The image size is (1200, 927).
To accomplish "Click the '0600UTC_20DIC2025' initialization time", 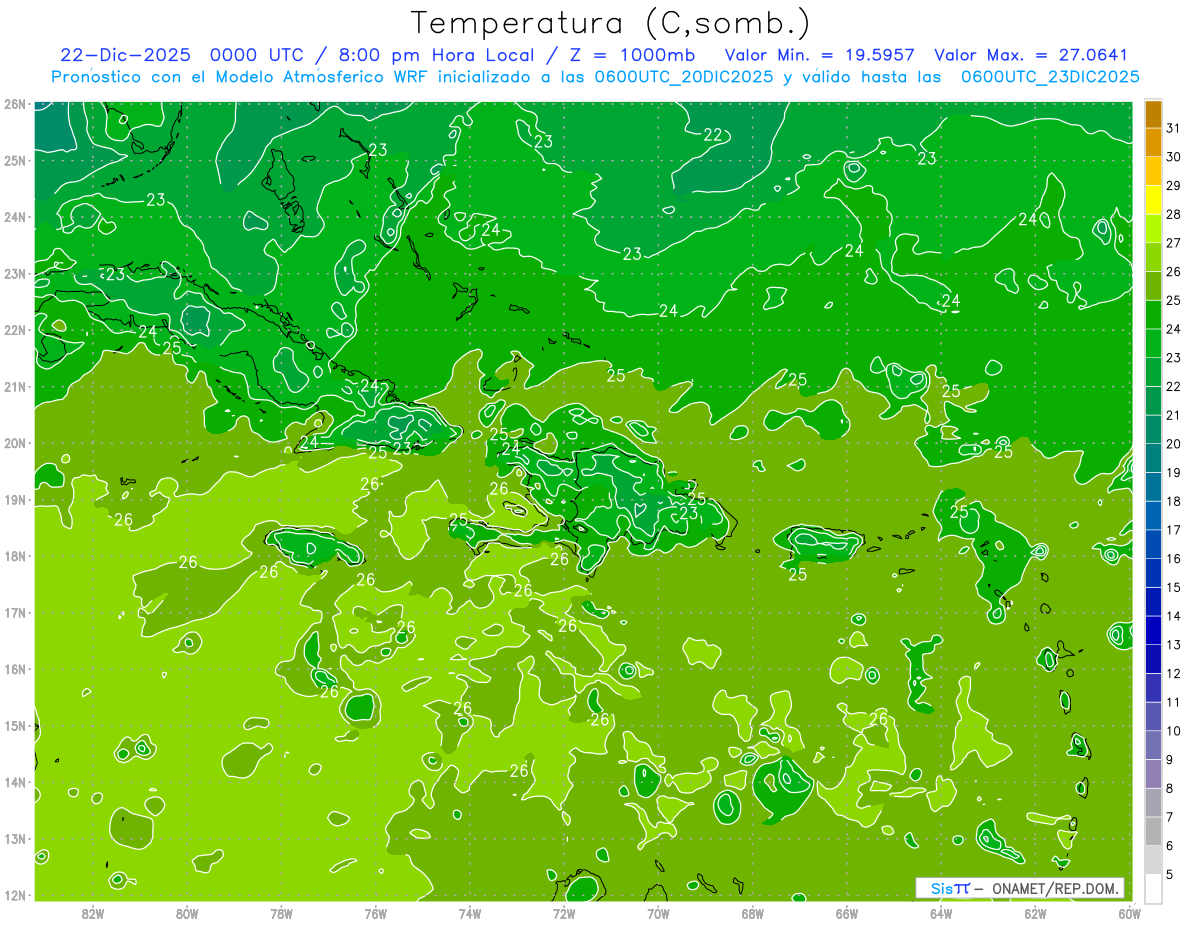I will click(x=683, y=77).
